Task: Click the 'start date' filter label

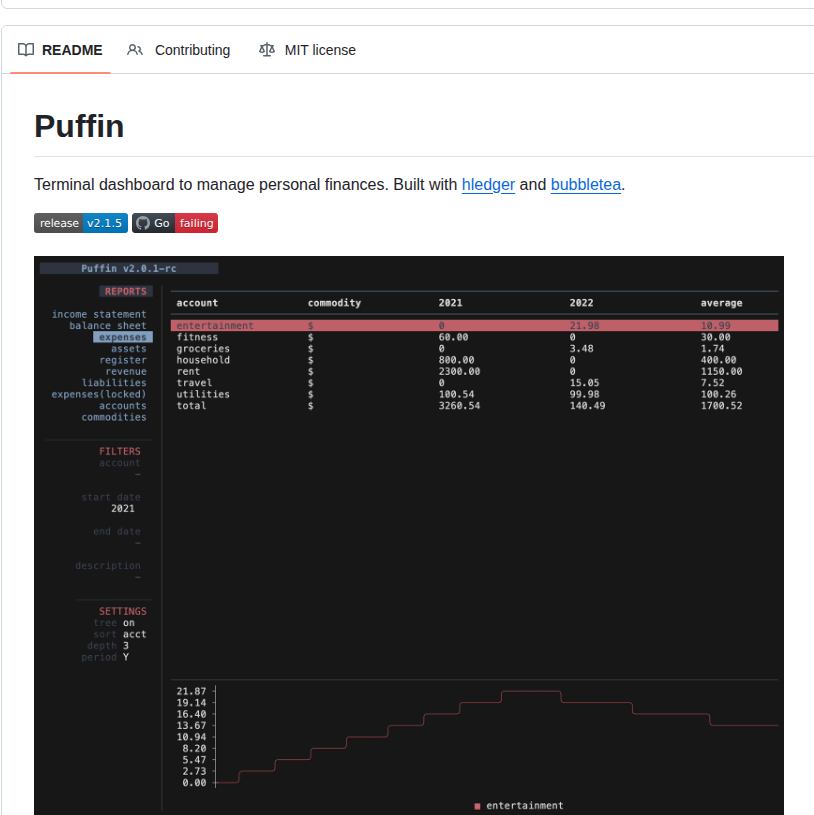Action: pos(111,497)
